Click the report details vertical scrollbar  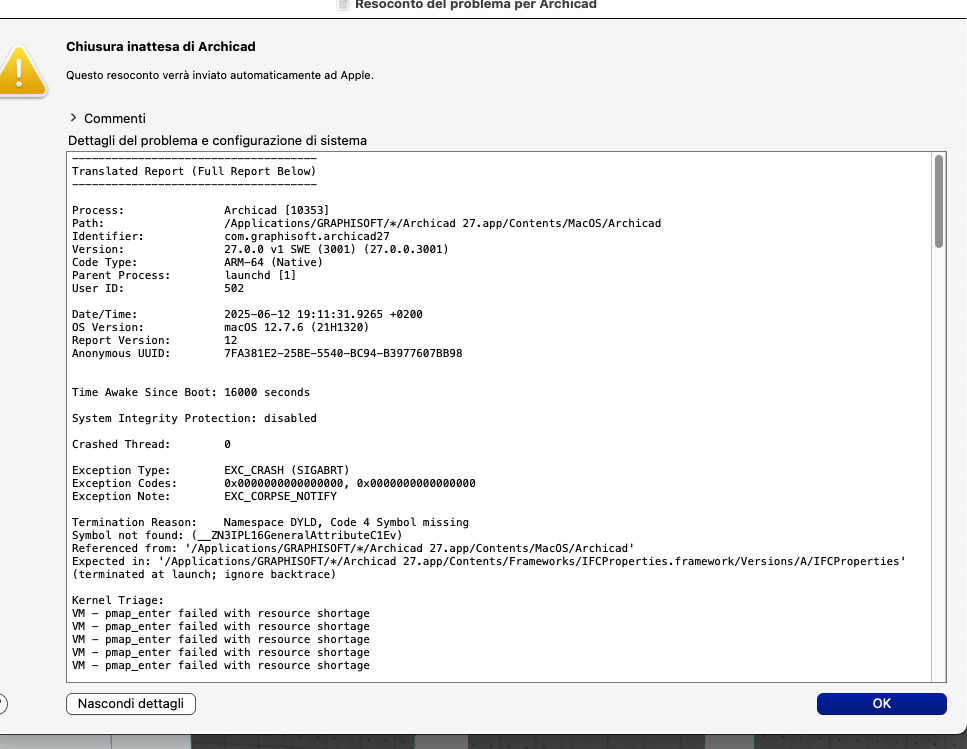point(939,202)
